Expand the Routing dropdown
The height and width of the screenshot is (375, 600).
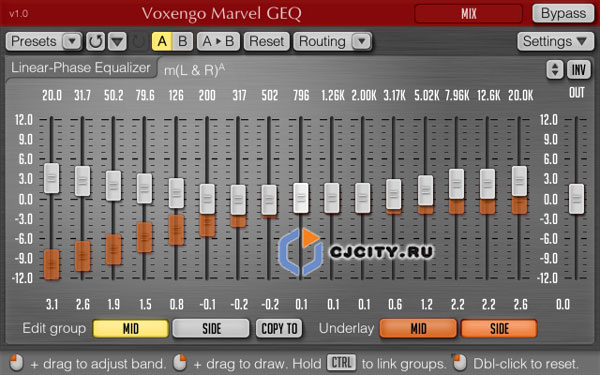[x=333, y=41]
